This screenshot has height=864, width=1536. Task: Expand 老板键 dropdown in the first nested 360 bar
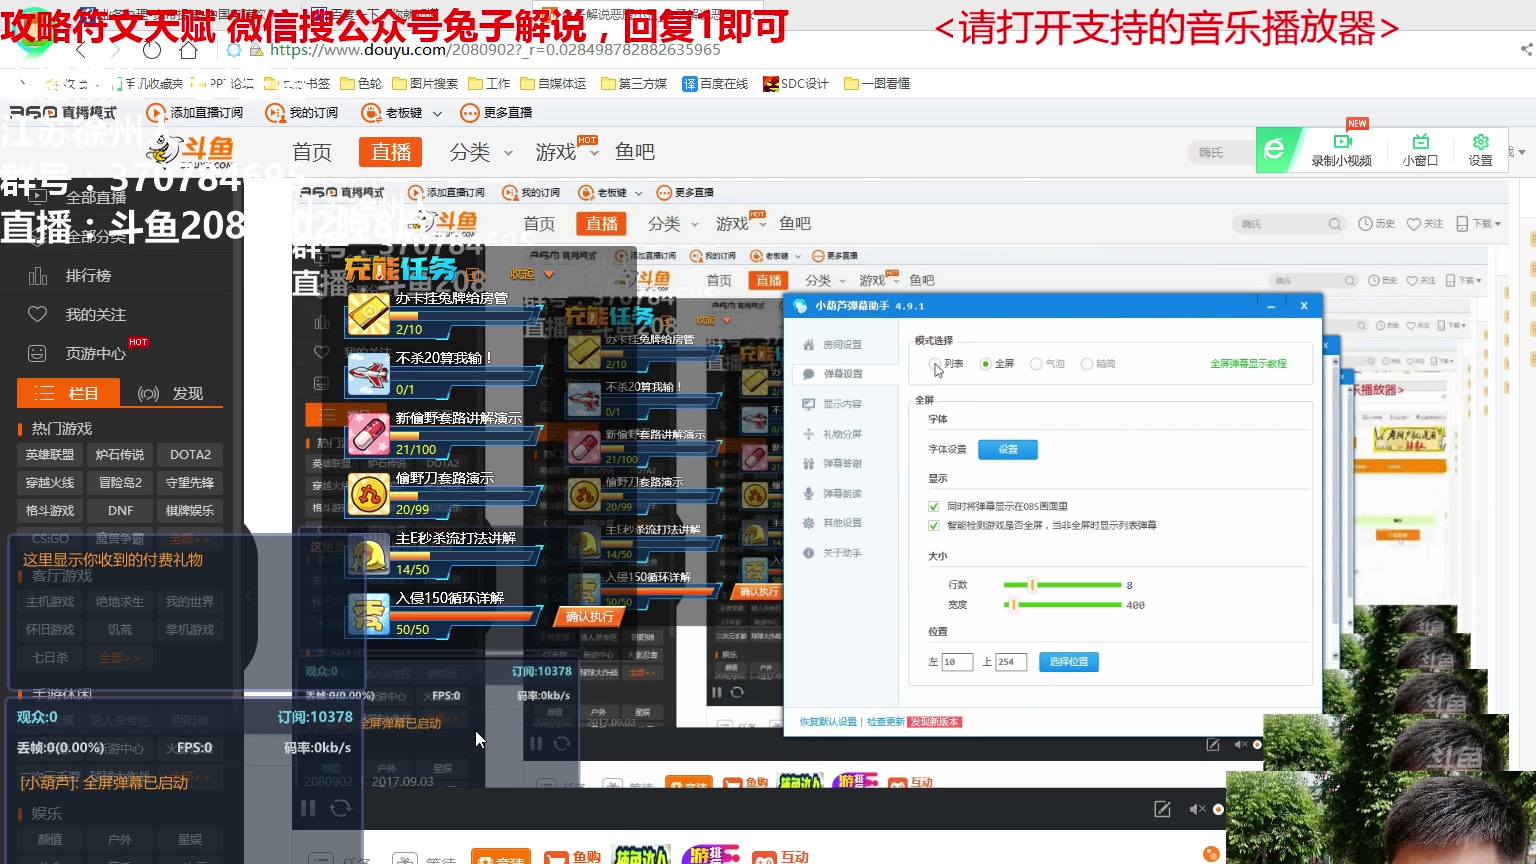pyautogui.click(x=636, y=193)
